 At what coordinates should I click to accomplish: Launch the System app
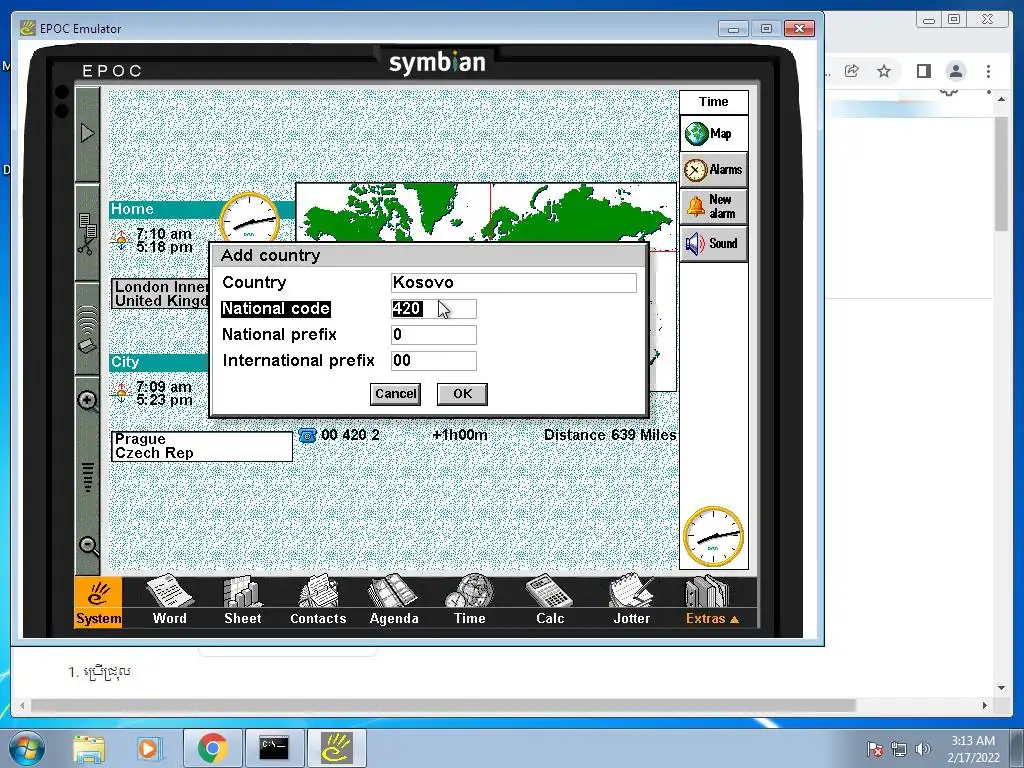(98, 601)
